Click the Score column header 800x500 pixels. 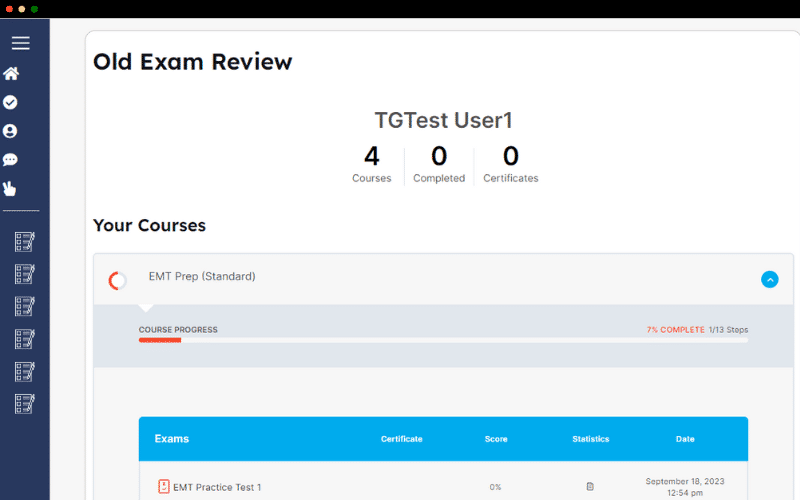pos(496,439)
